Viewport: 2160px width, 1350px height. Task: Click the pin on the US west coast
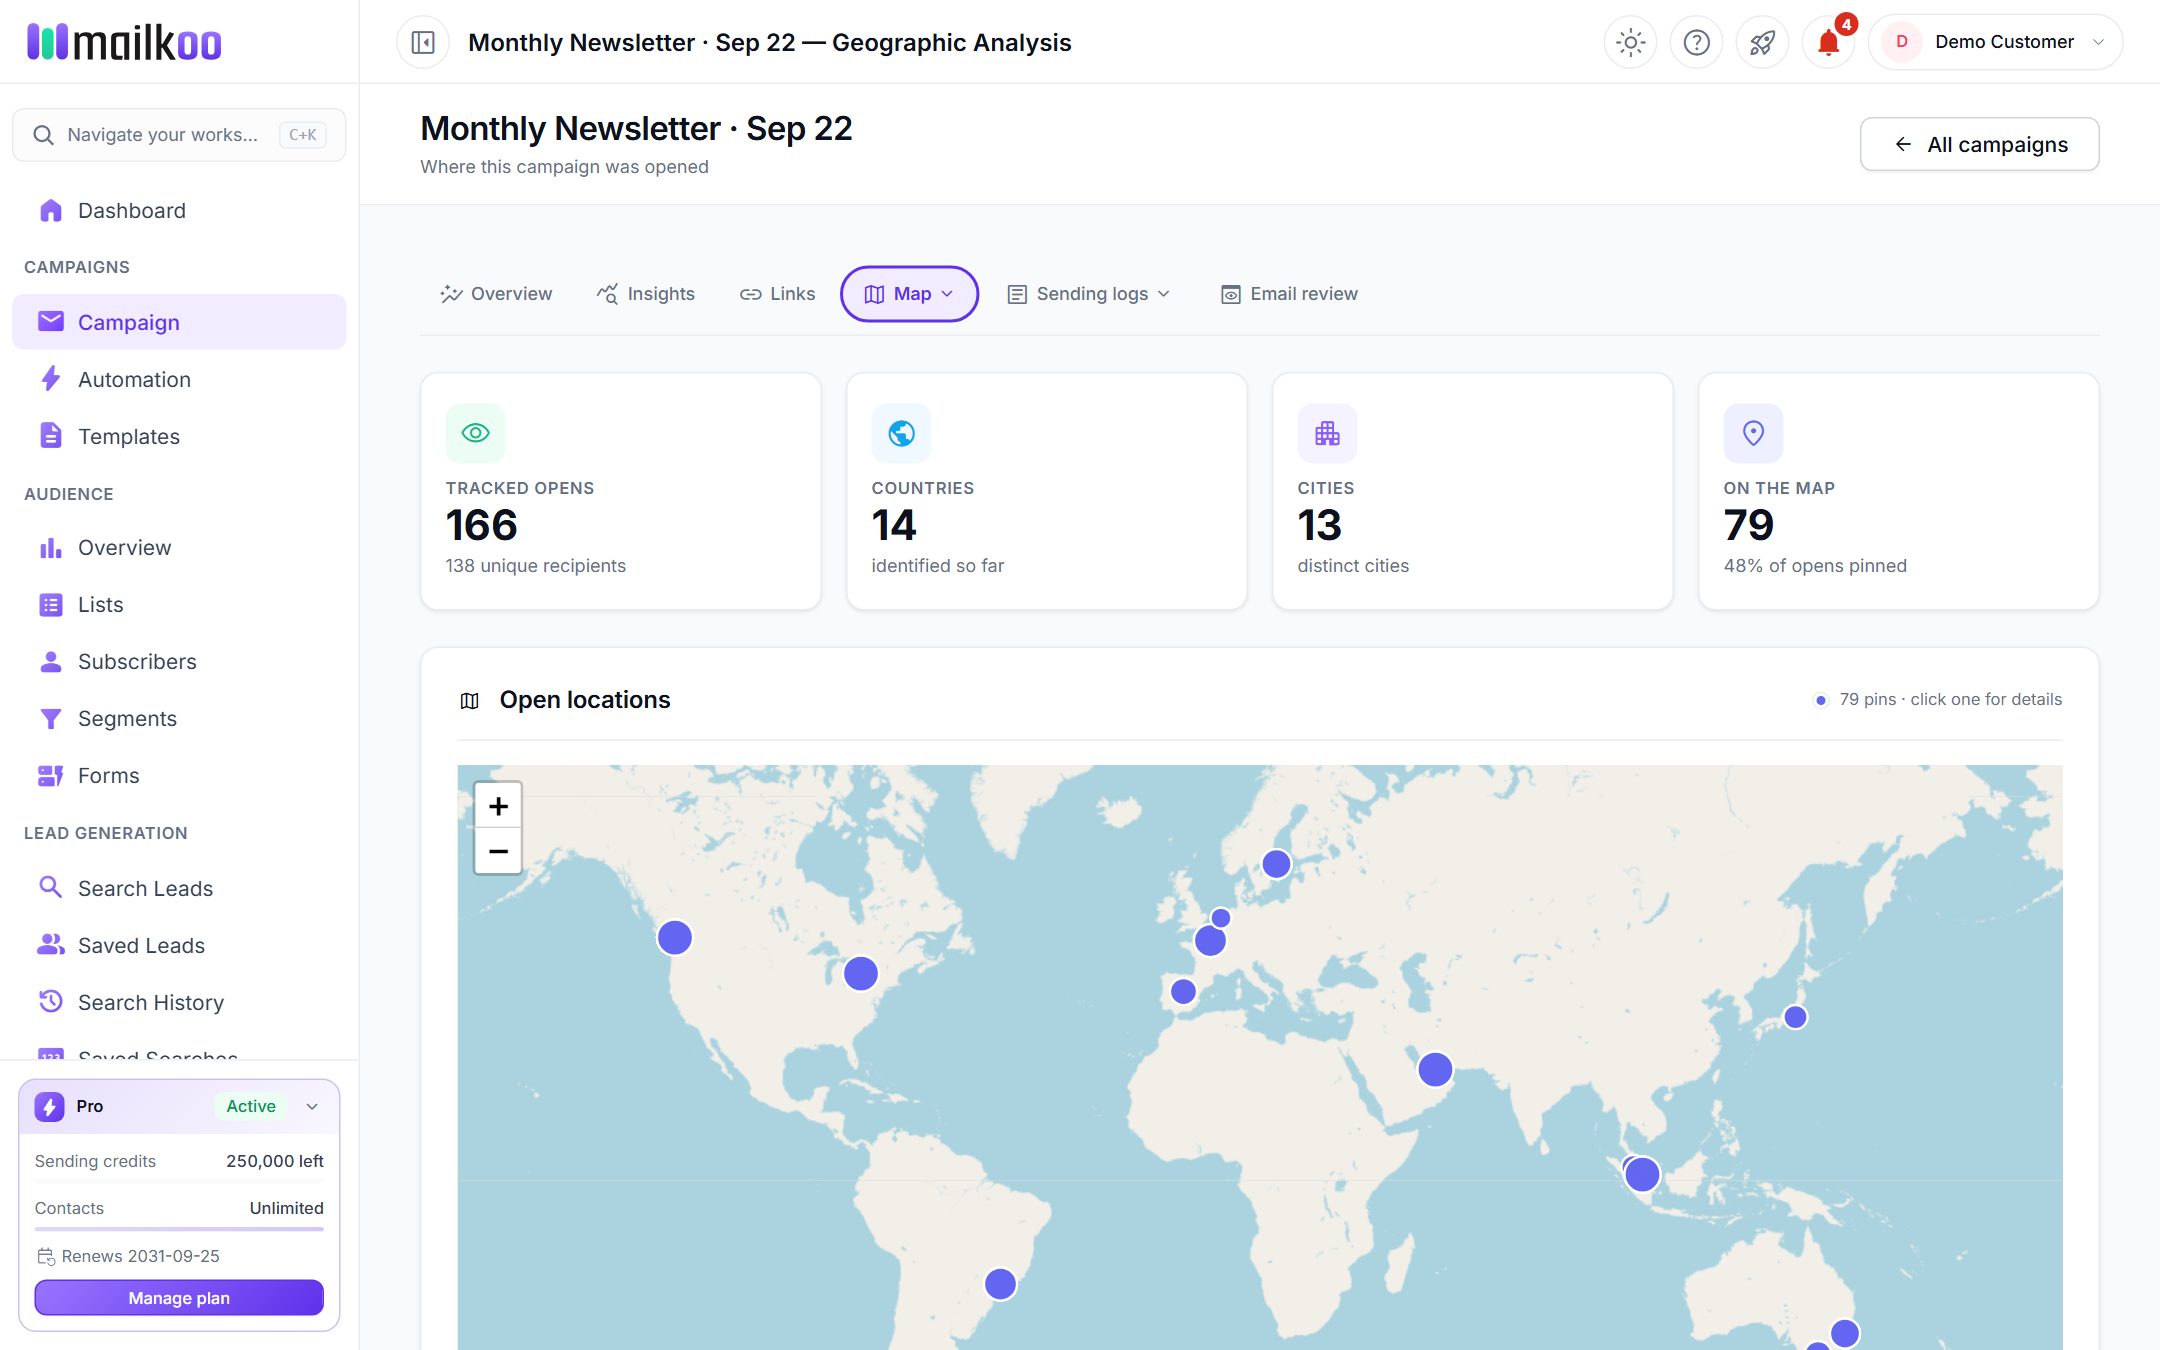click(x=675, y=938)
